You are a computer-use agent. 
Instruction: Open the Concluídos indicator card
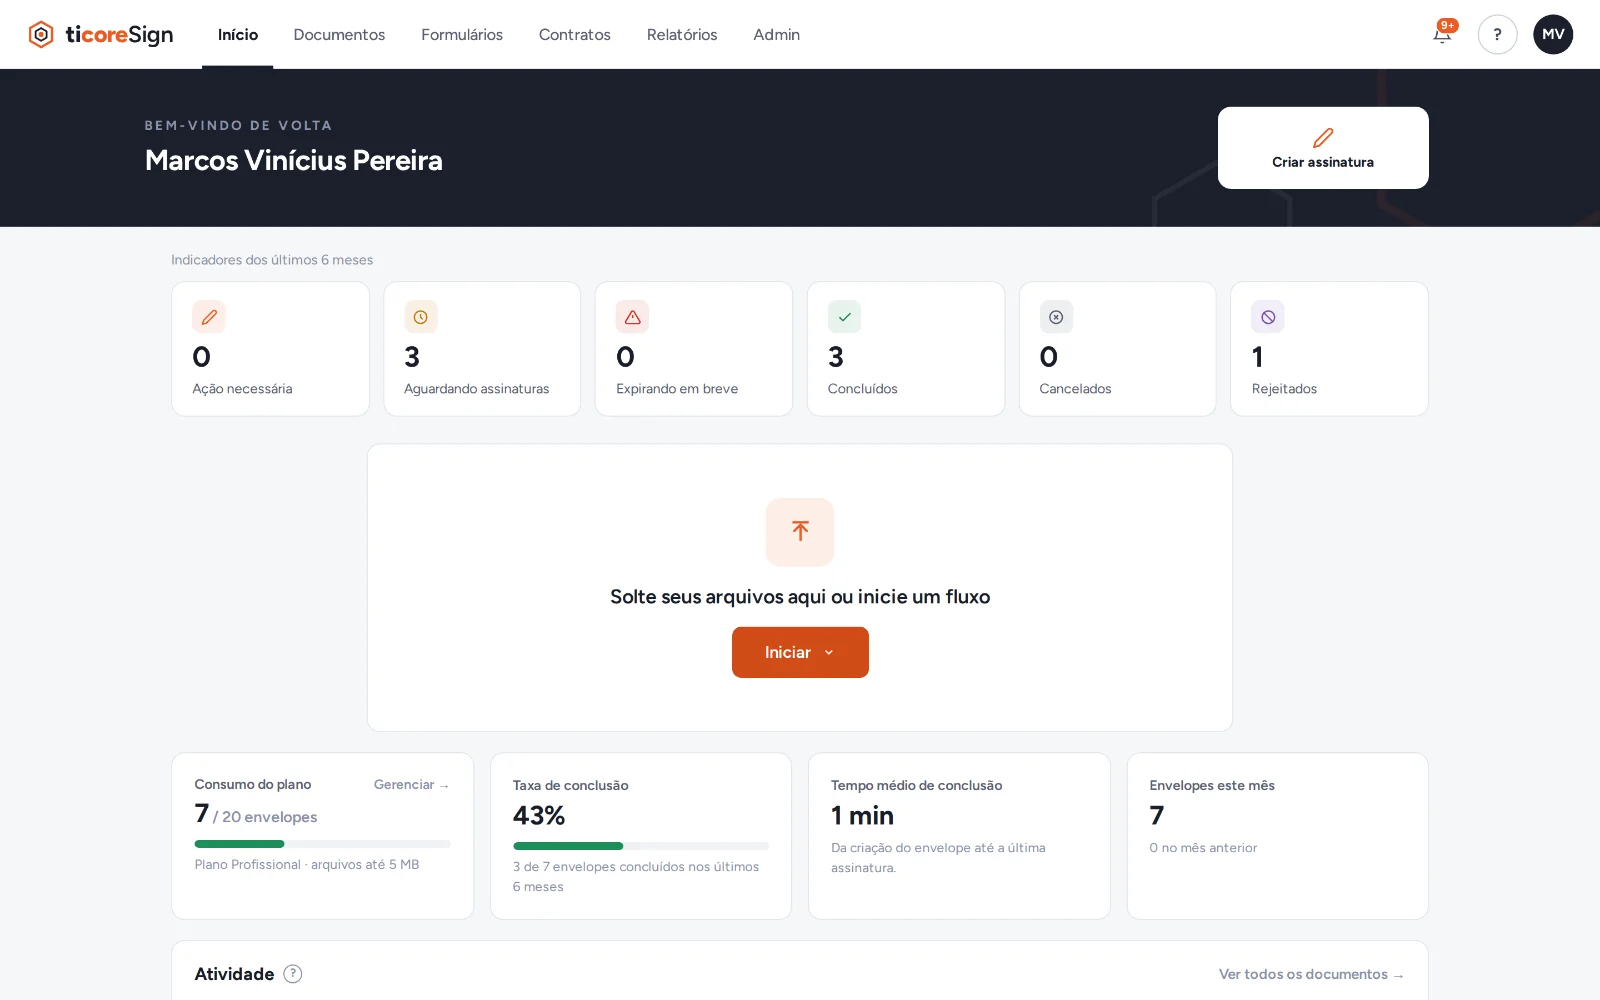906,349
